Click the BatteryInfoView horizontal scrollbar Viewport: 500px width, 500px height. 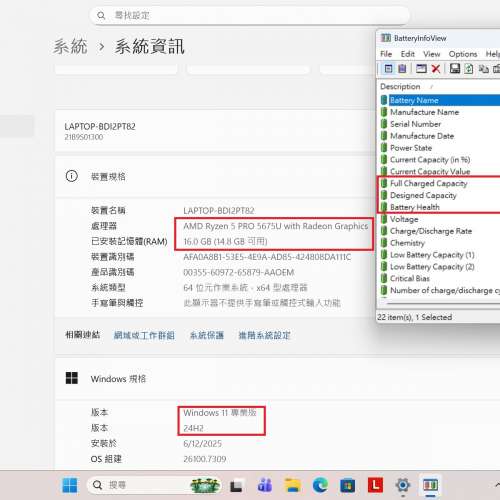[443, 304]
